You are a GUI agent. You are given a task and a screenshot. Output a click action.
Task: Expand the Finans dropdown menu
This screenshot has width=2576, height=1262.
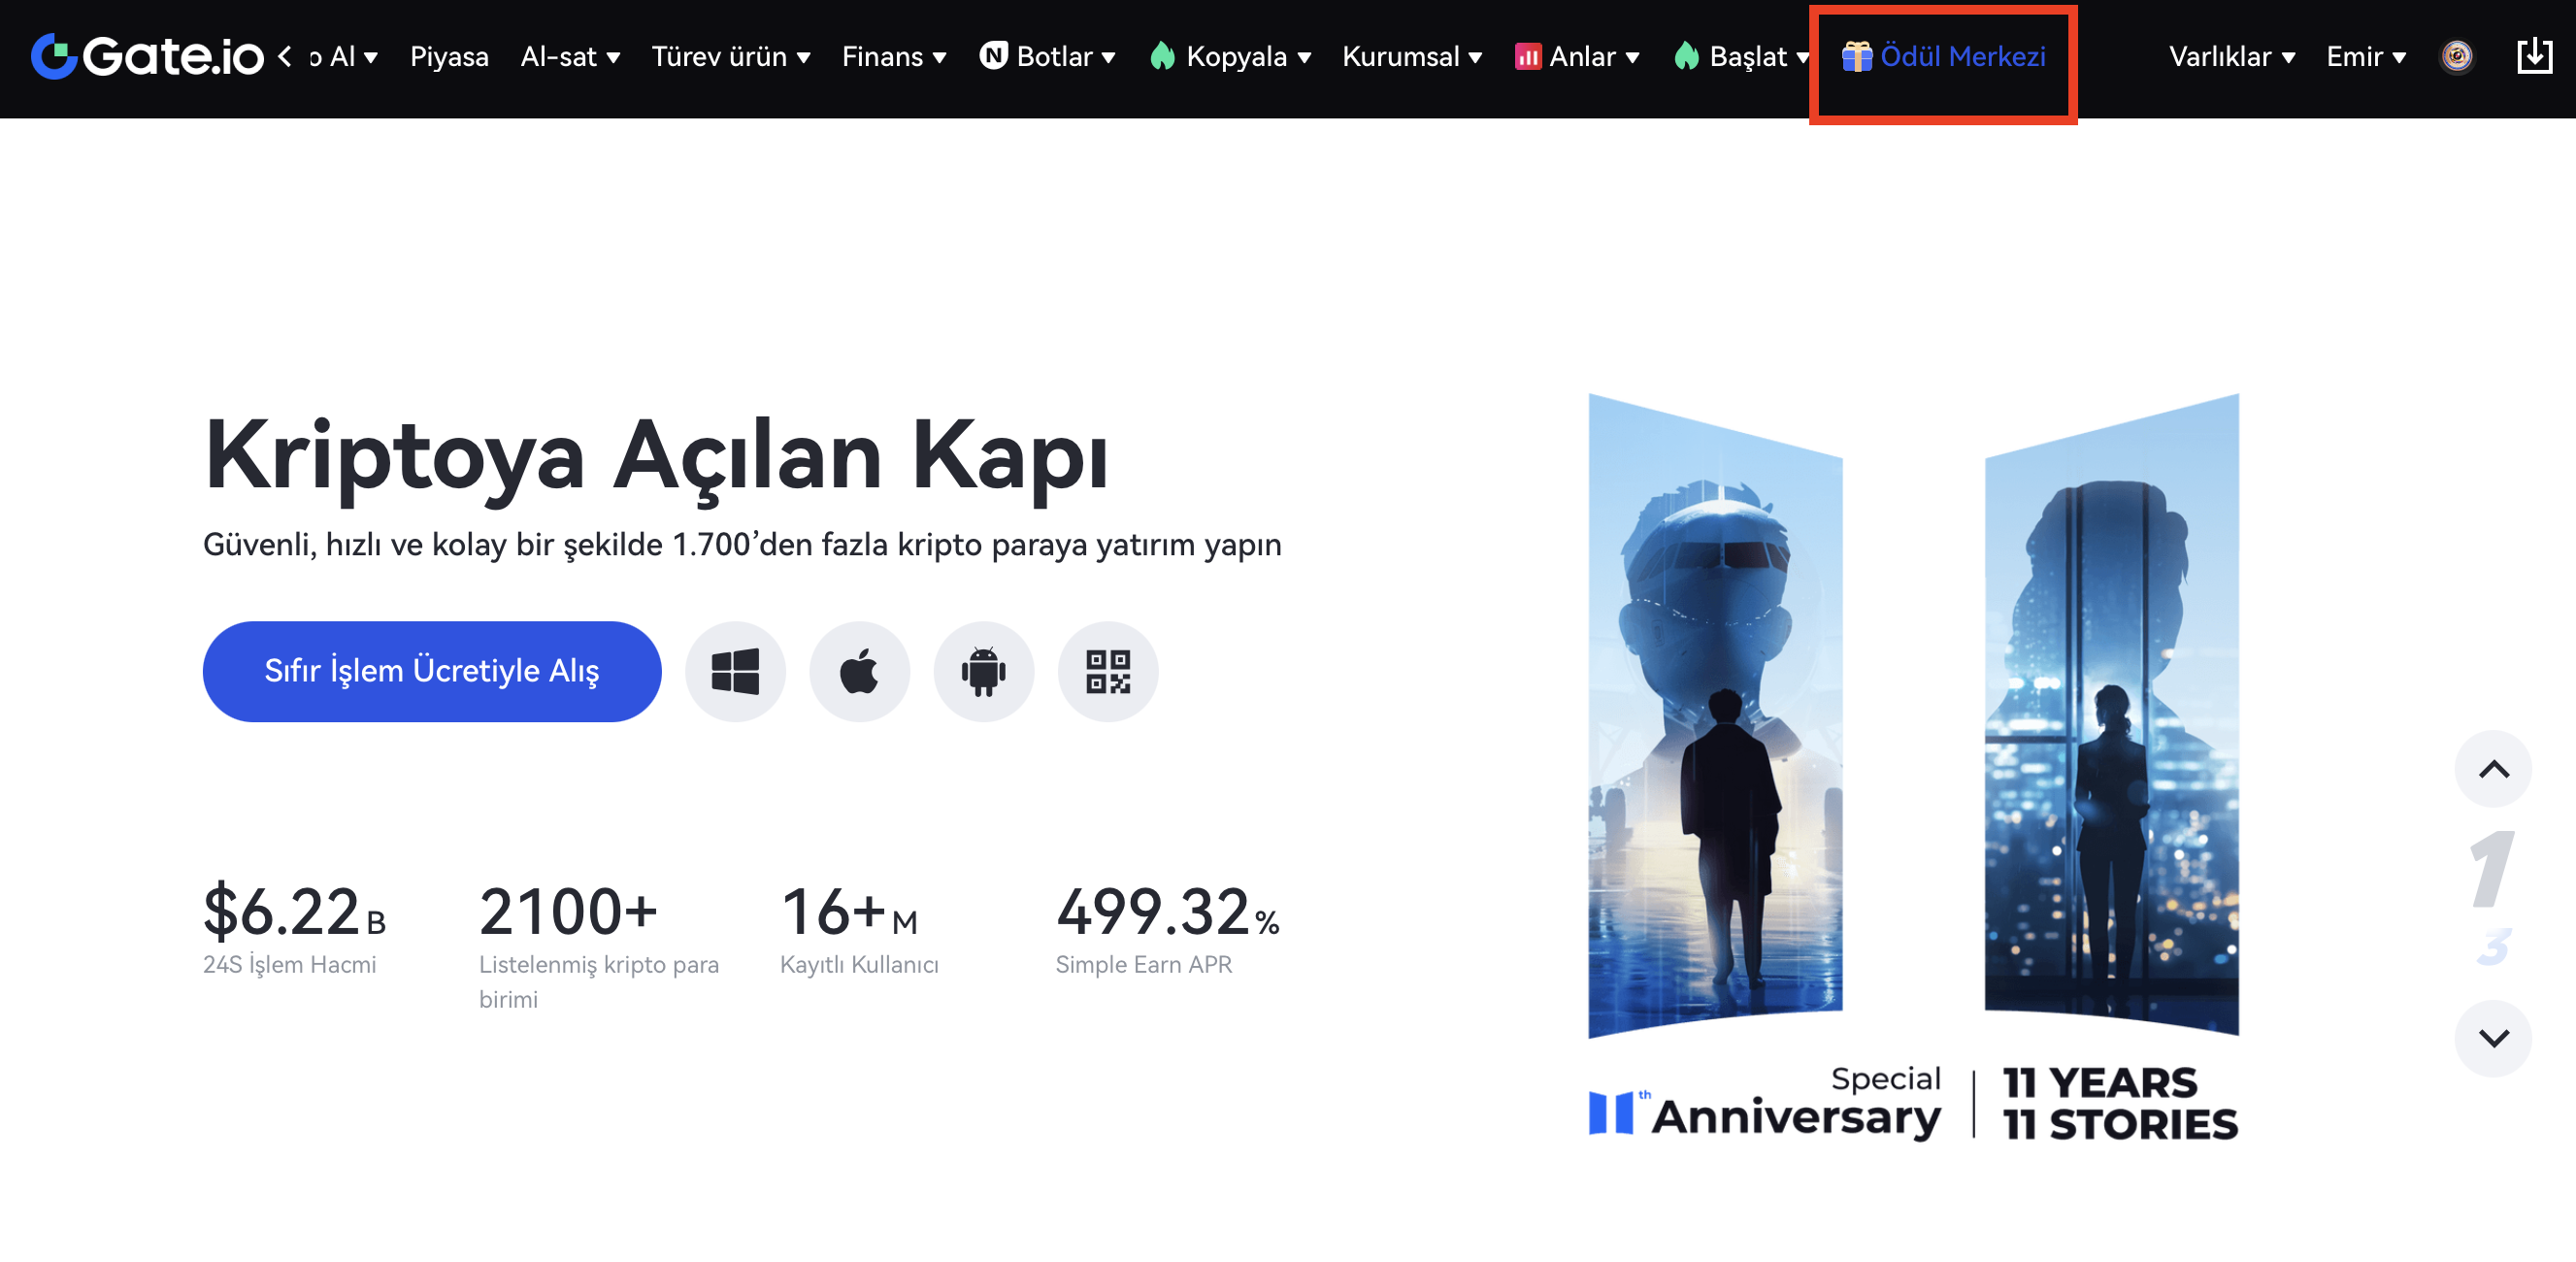(893, 56)
